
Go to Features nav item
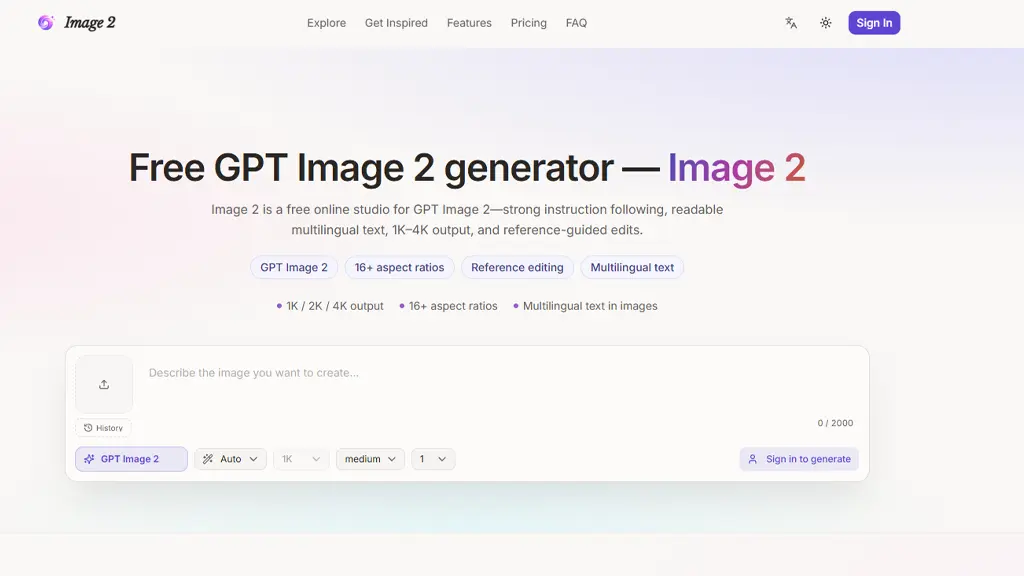click(x=469, y=23)
